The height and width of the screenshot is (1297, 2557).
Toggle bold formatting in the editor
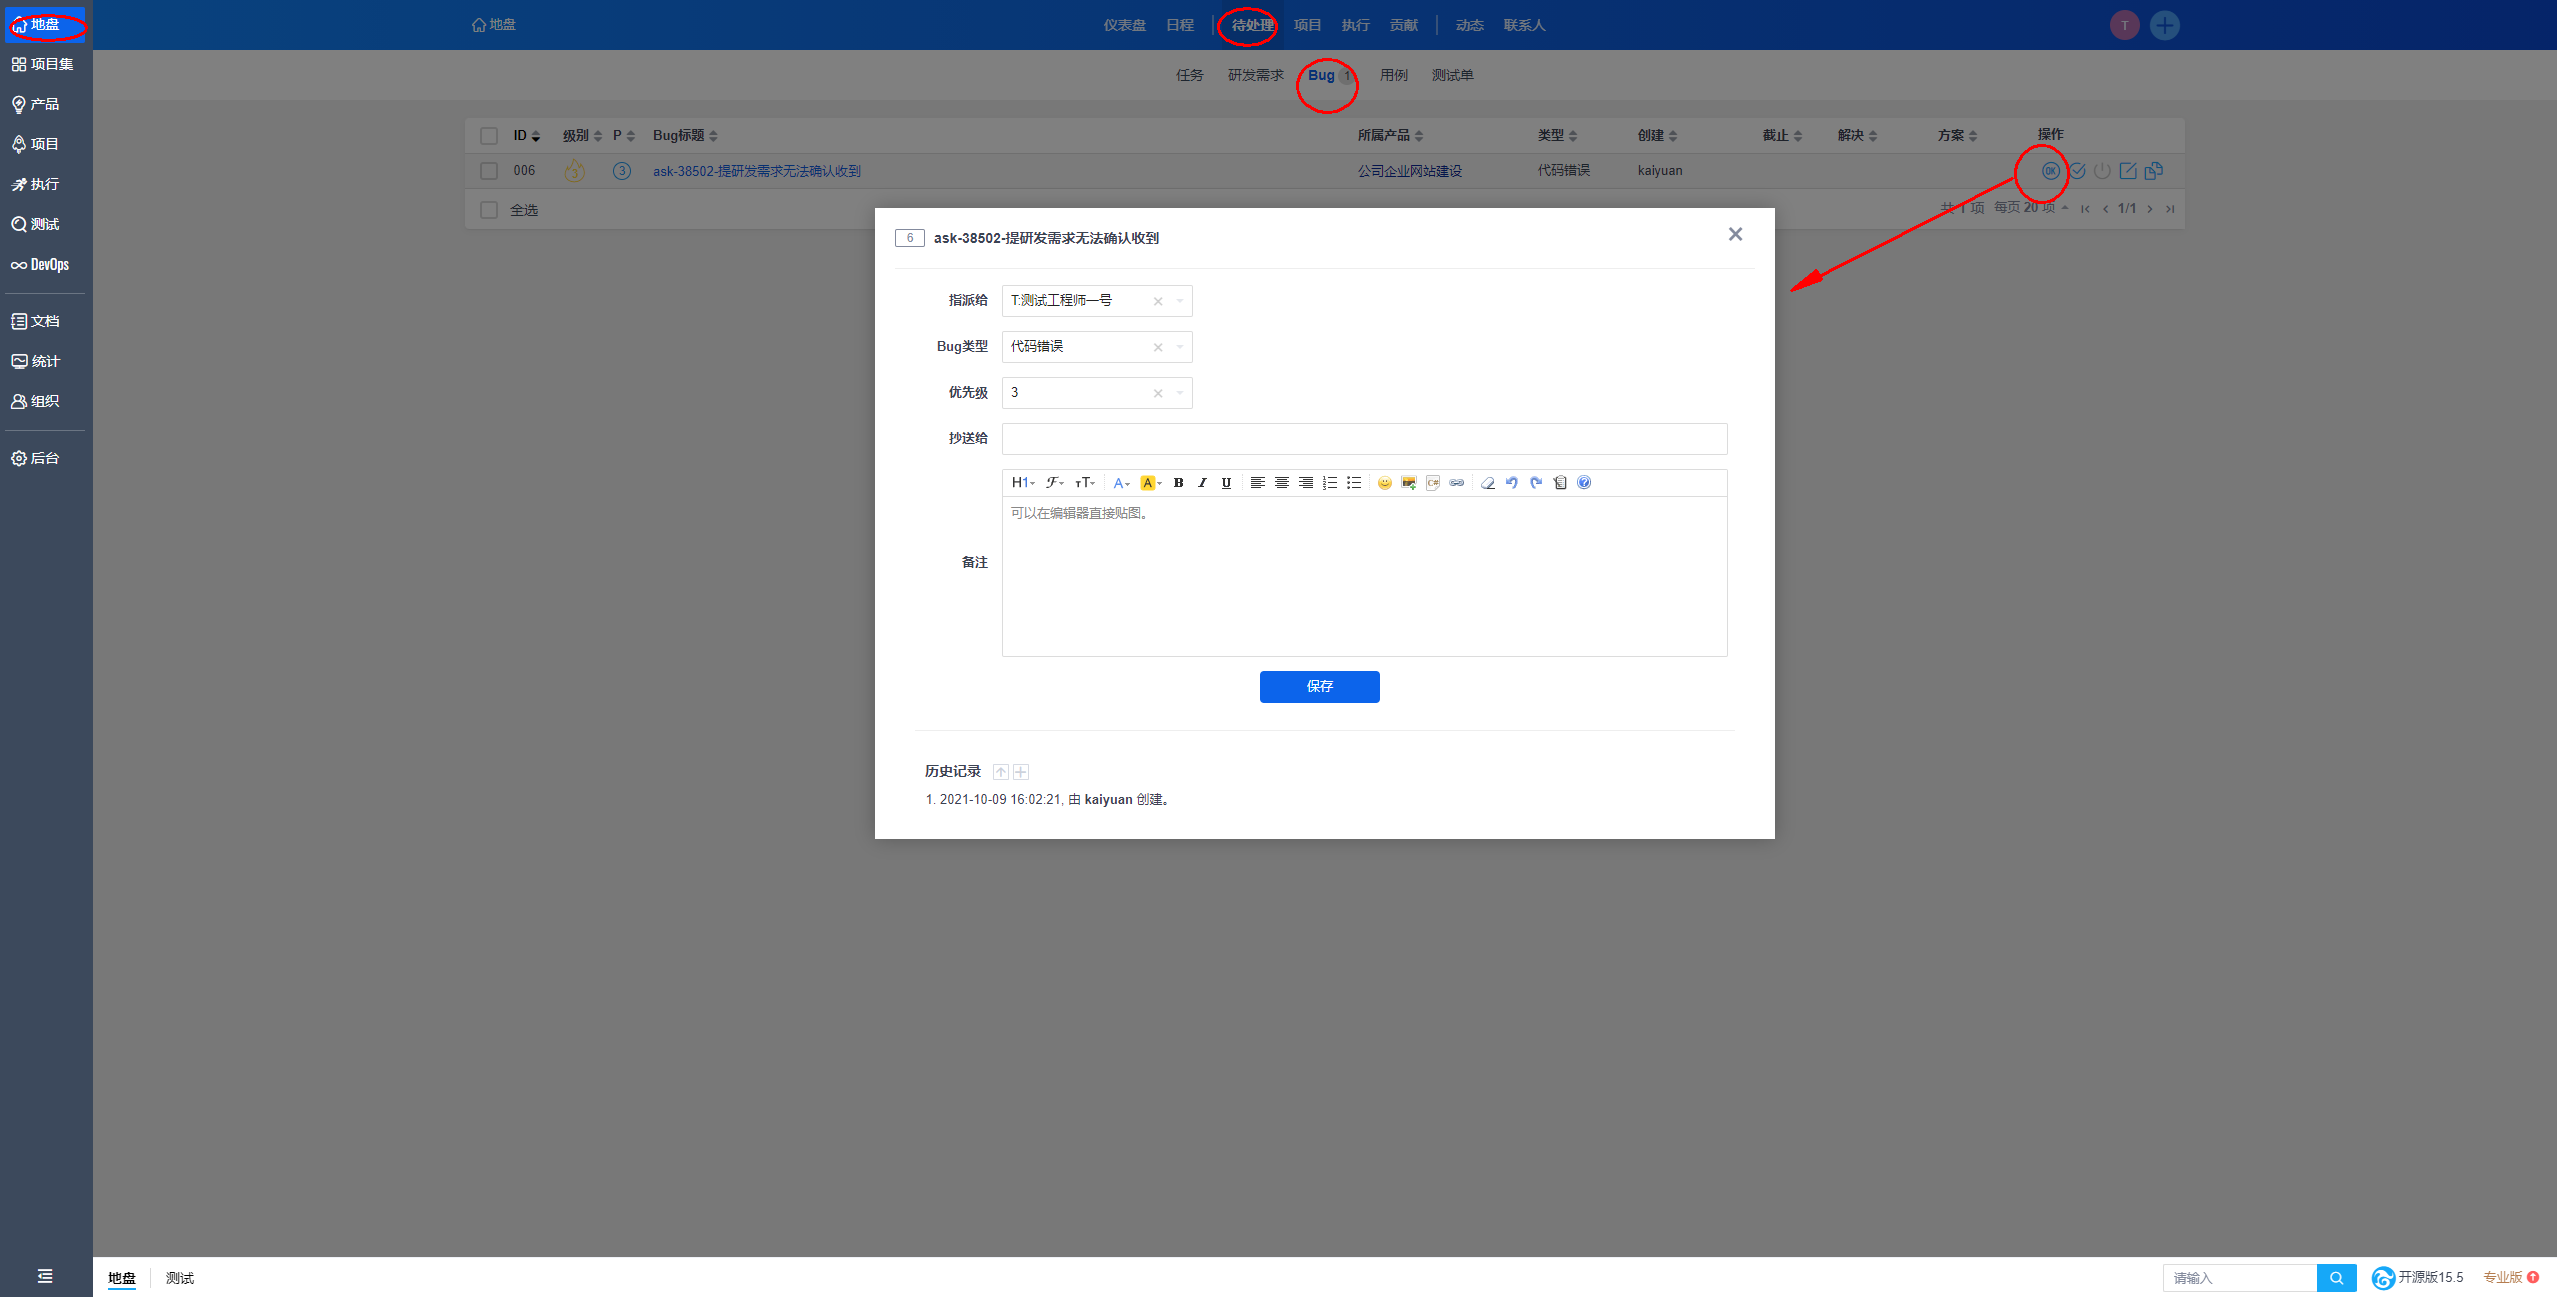[1178, 483]
